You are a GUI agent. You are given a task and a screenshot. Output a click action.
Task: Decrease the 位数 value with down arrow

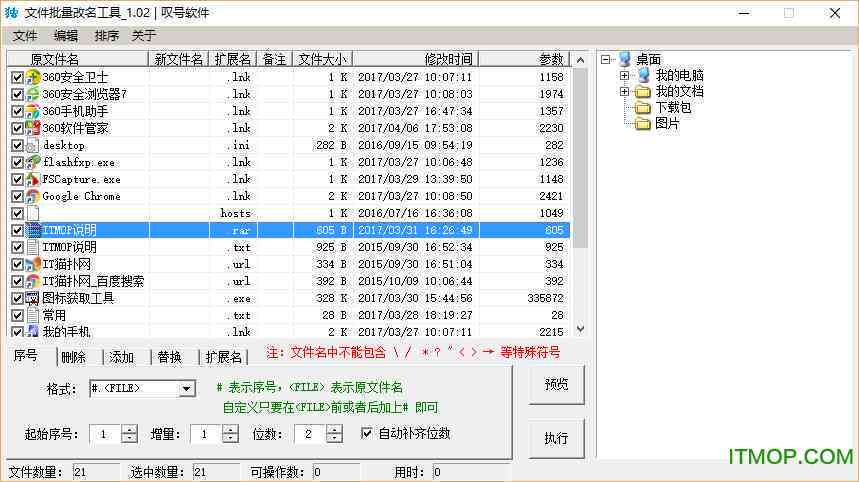(334, 439)
